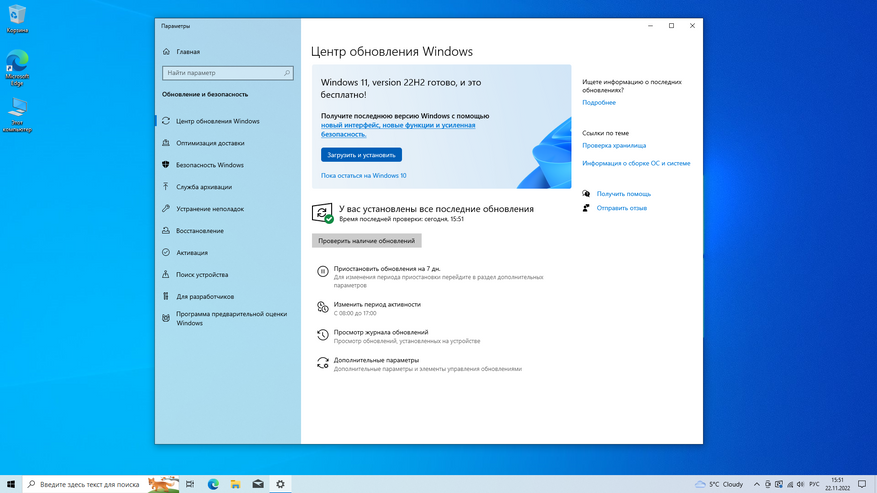Open Оптимизация доставки sidebar icon
877x493 pixels.
click(x=166, y=143)
